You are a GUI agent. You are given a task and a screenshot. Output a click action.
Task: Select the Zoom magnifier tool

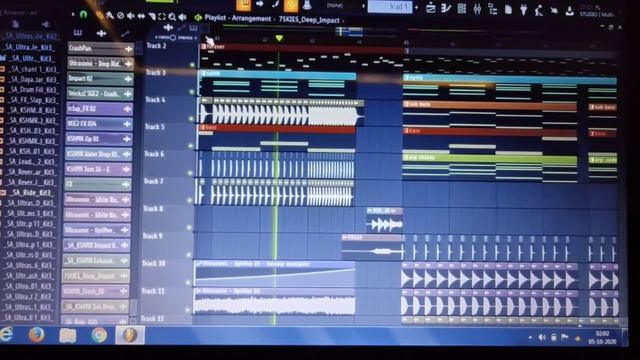172,17
